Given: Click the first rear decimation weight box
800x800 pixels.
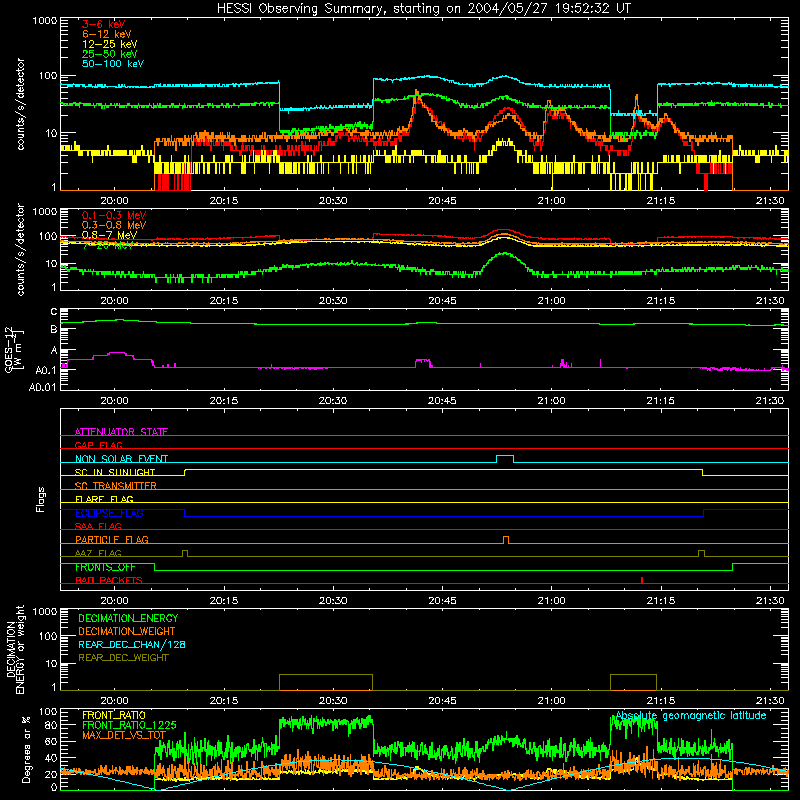Looking at the screenshot, I should click(326, 682).
